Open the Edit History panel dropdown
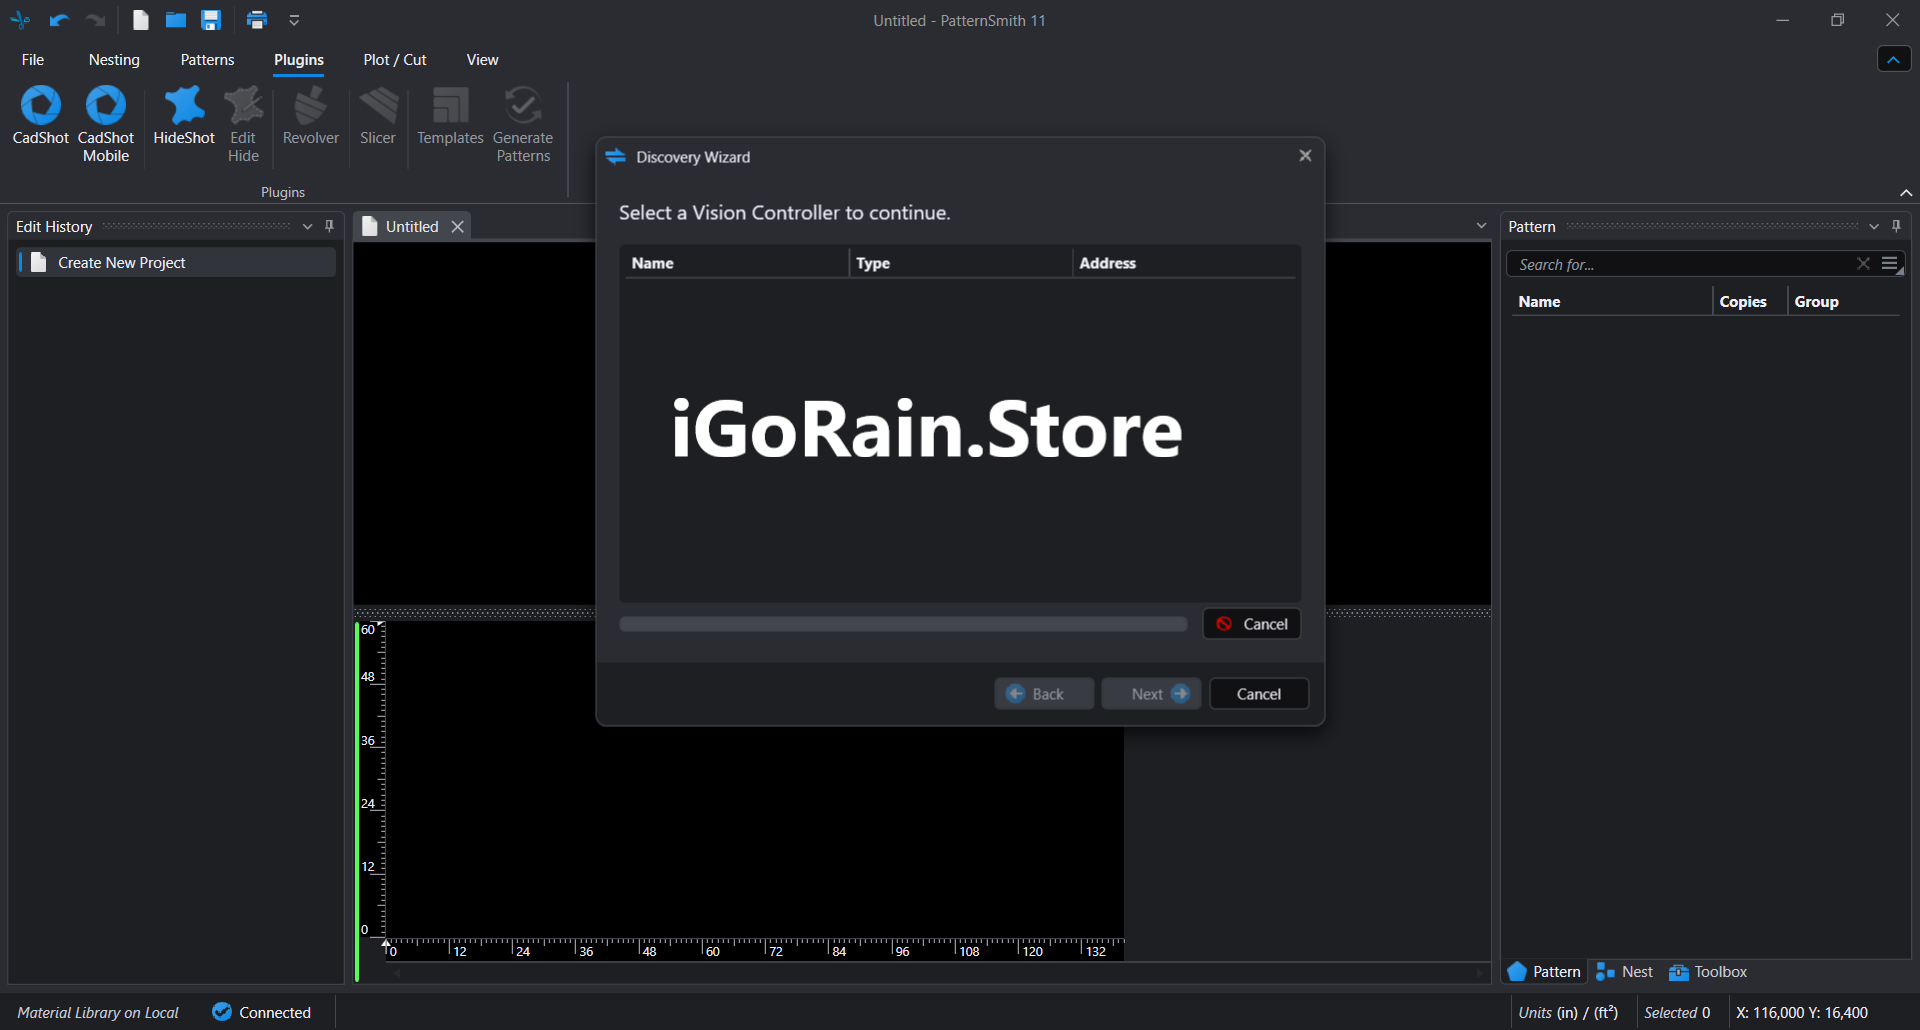 pos(308,226)
